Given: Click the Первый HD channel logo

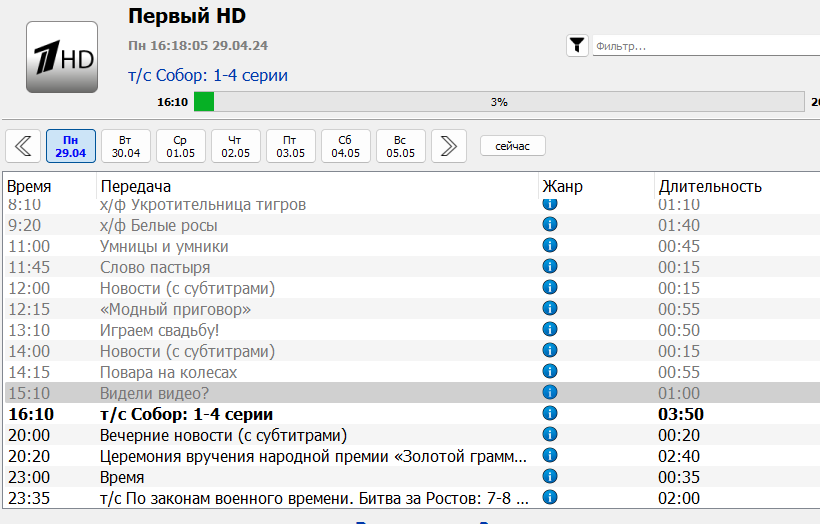Looking at the screenshot, I should click(x=61, y=58).
